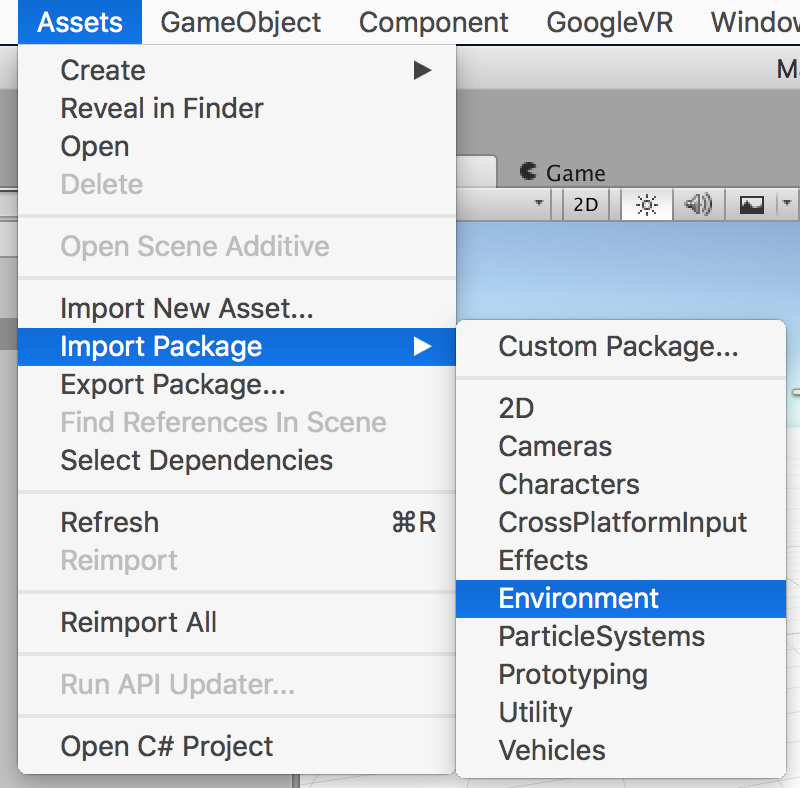Toggle scene lighting sun icon

tap(646, 205)
